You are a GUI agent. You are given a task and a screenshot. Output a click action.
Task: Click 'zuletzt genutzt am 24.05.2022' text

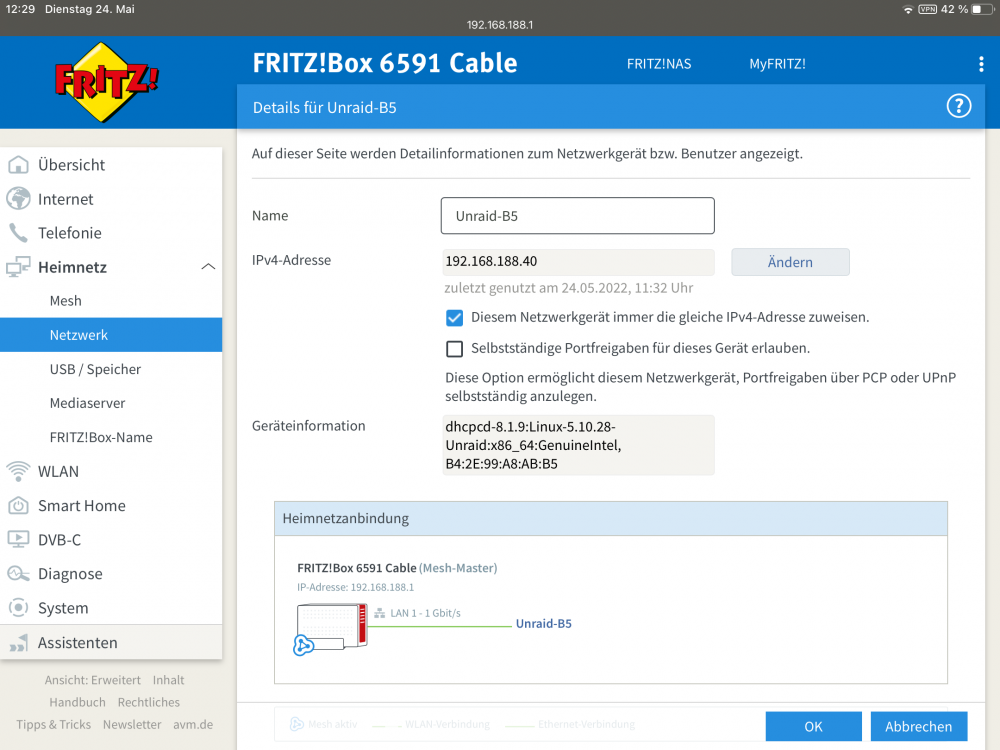[568, 288]
